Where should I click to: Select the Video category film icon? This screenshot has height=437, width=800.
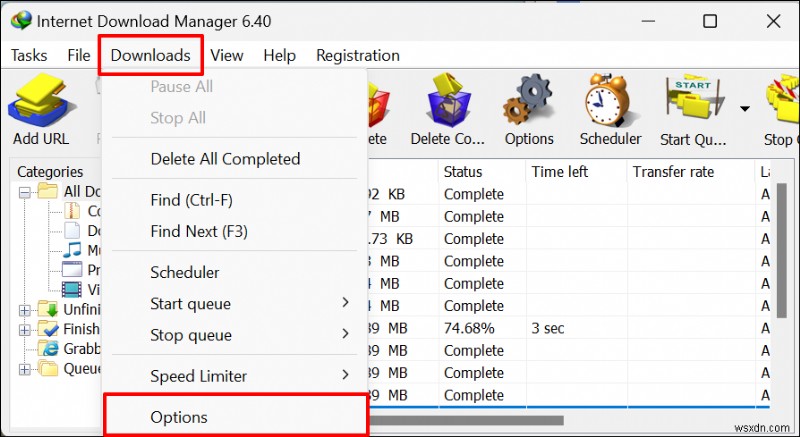(x=72, y=289)
